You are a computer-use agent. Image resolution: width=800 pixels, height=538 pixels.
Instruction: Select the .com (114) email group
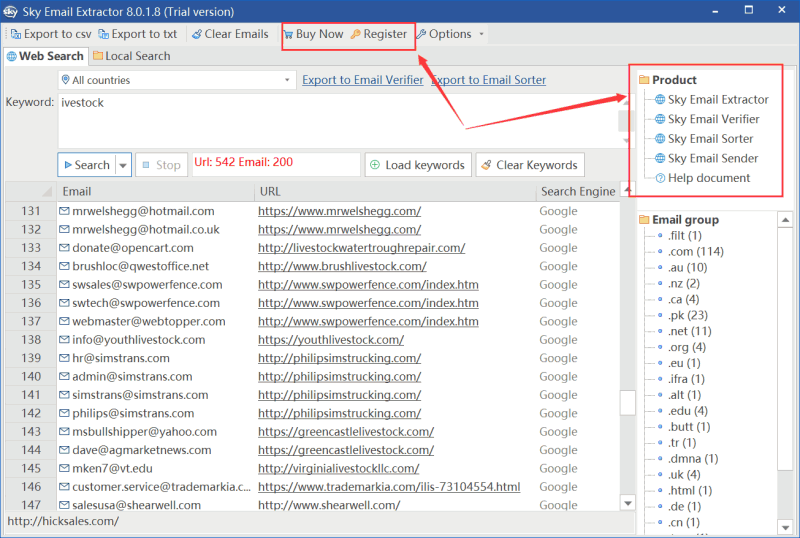[696, 252]
